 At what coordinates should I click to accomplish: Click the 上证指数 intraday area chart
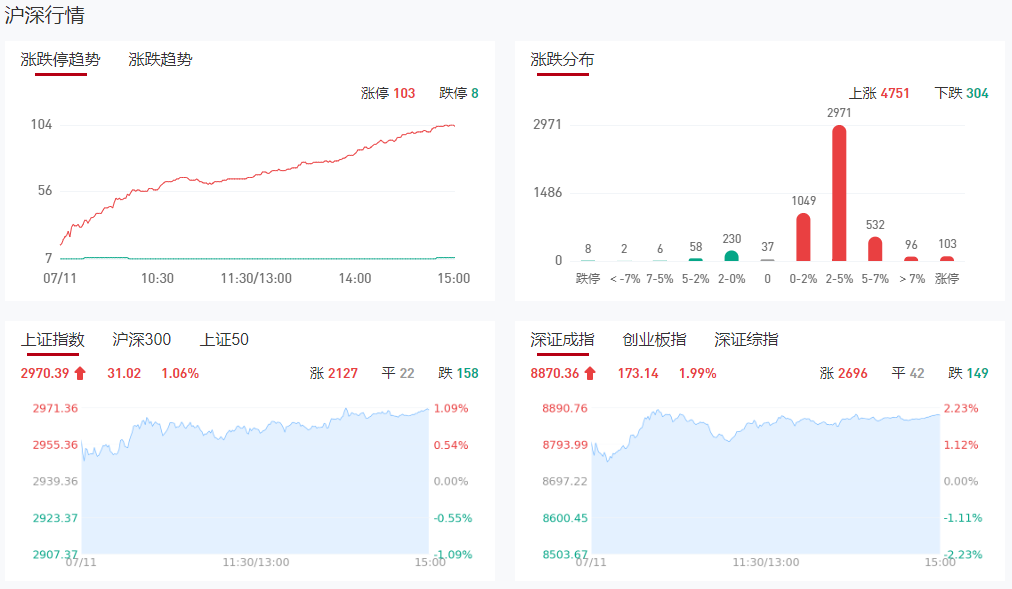(255, 481)
